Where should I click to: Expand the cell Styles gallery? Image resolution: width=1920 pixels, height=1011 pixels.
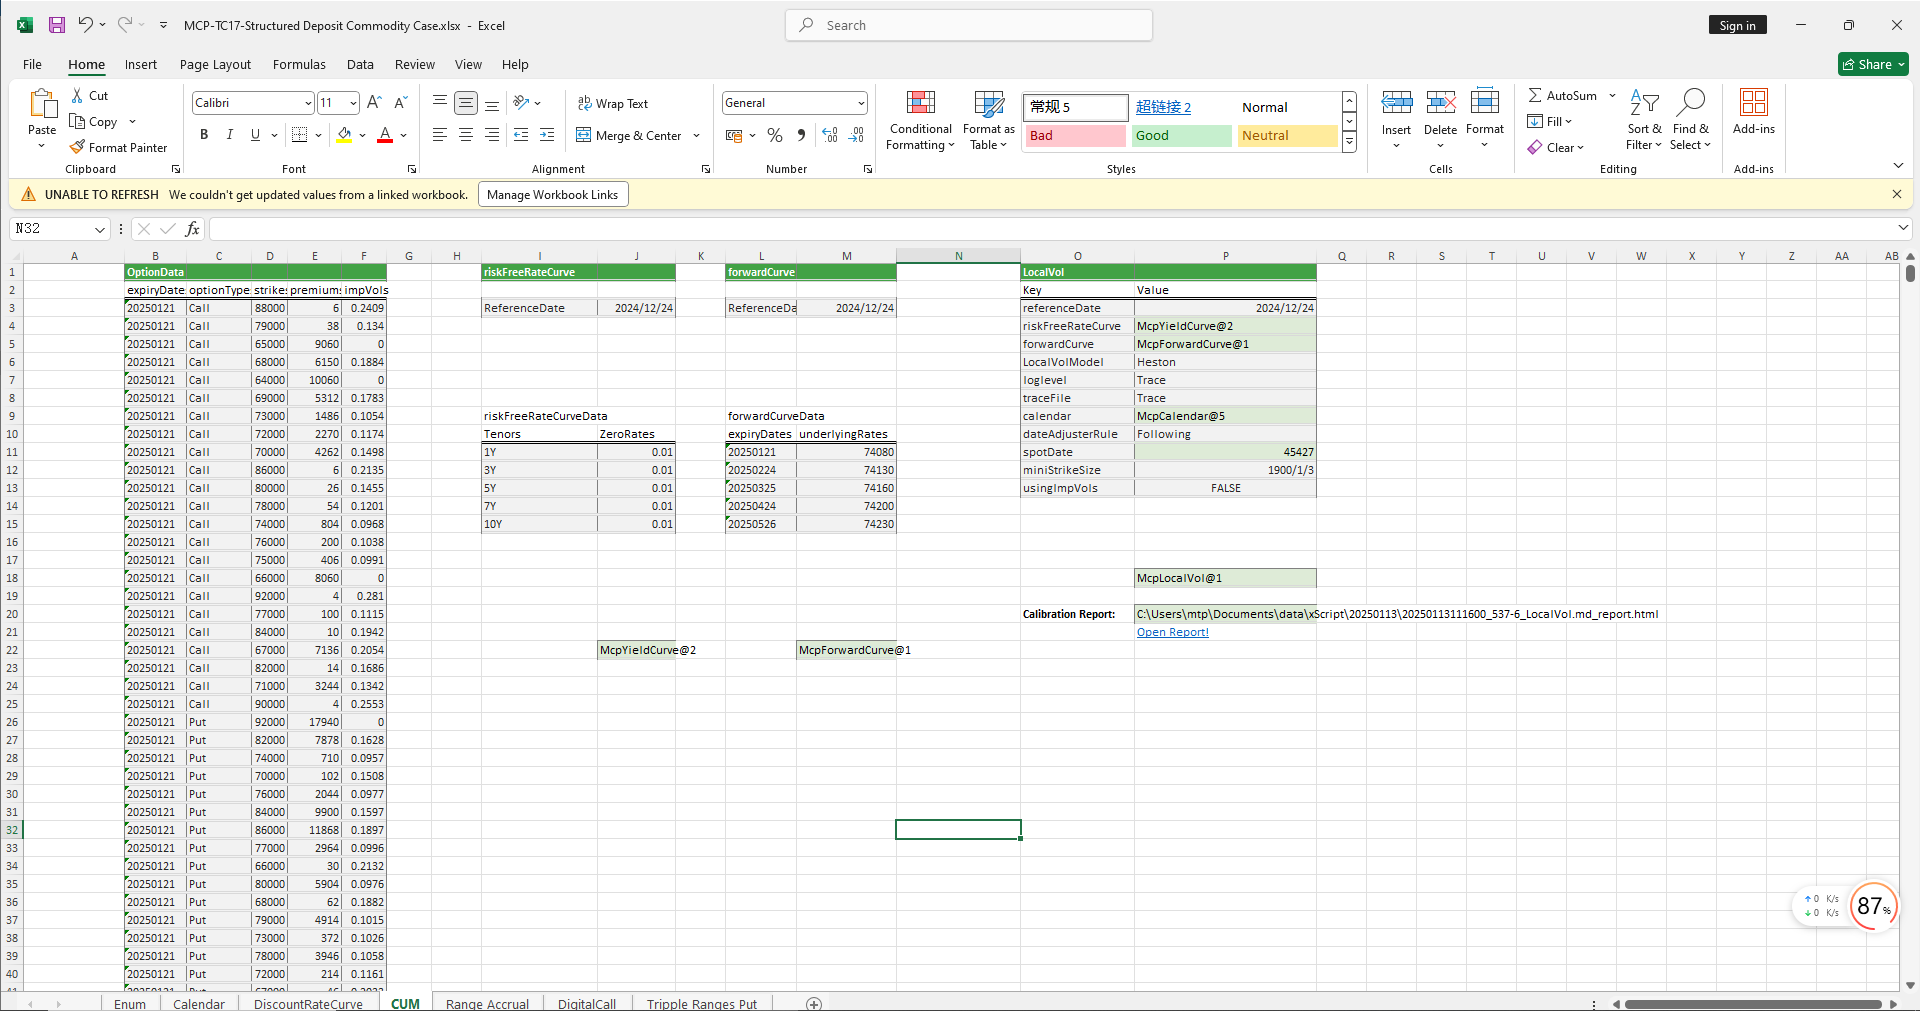(1349, 142)
